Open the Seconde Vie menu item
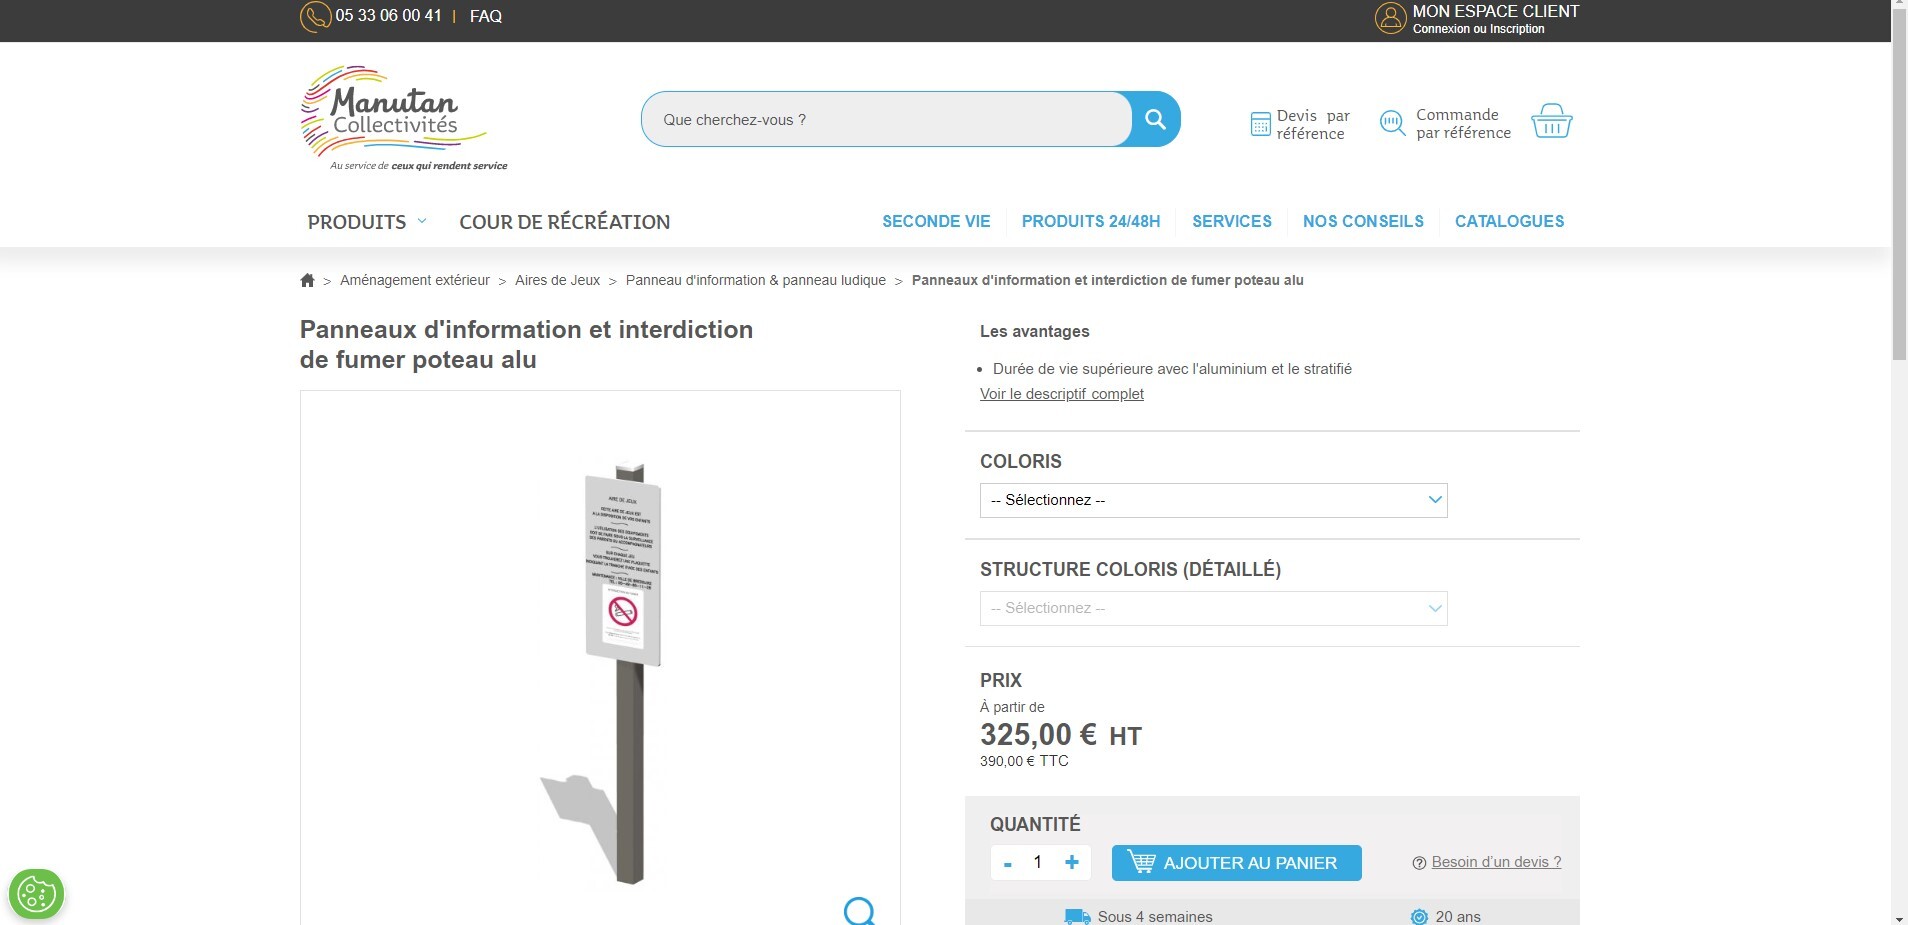Viewport: 1908px width, 925px height. pos(935,222)
